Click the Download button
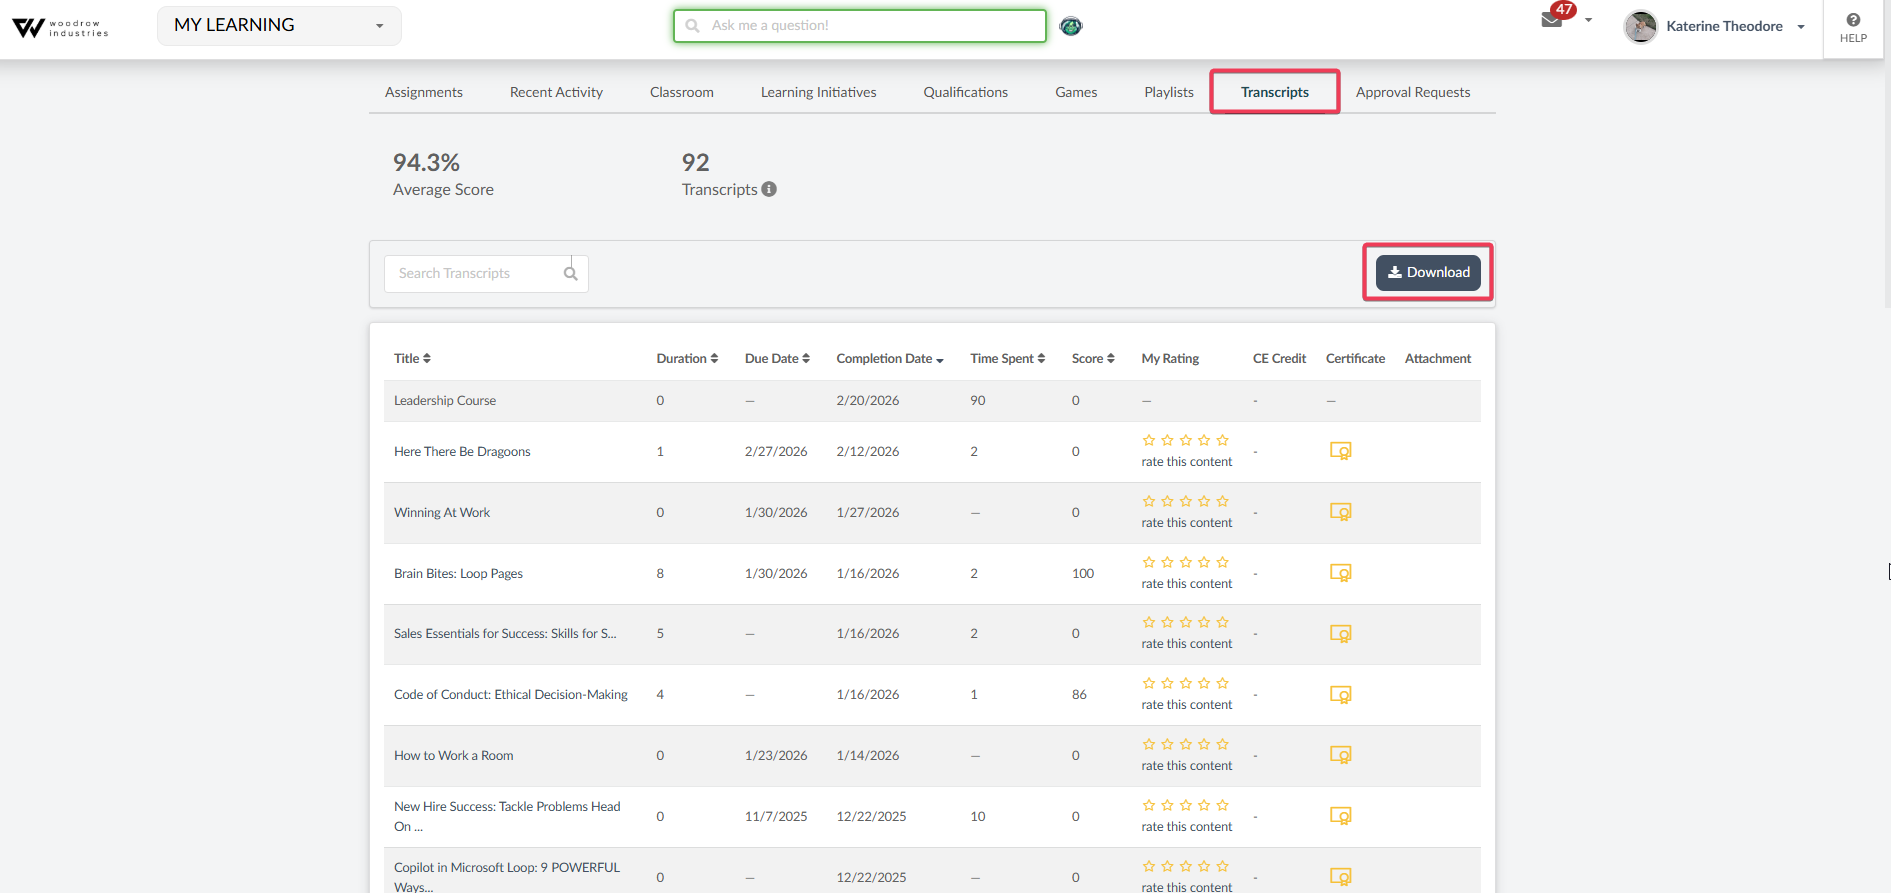The image size is (1891, 893). (x=1428, y=272)
